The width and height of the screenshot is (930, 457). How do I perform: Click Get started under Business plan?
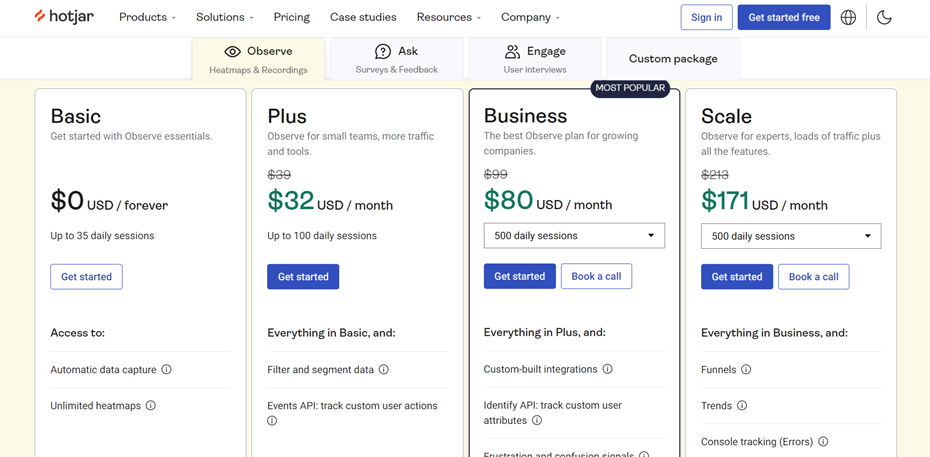pyautogui.click(x=520, y=276)
